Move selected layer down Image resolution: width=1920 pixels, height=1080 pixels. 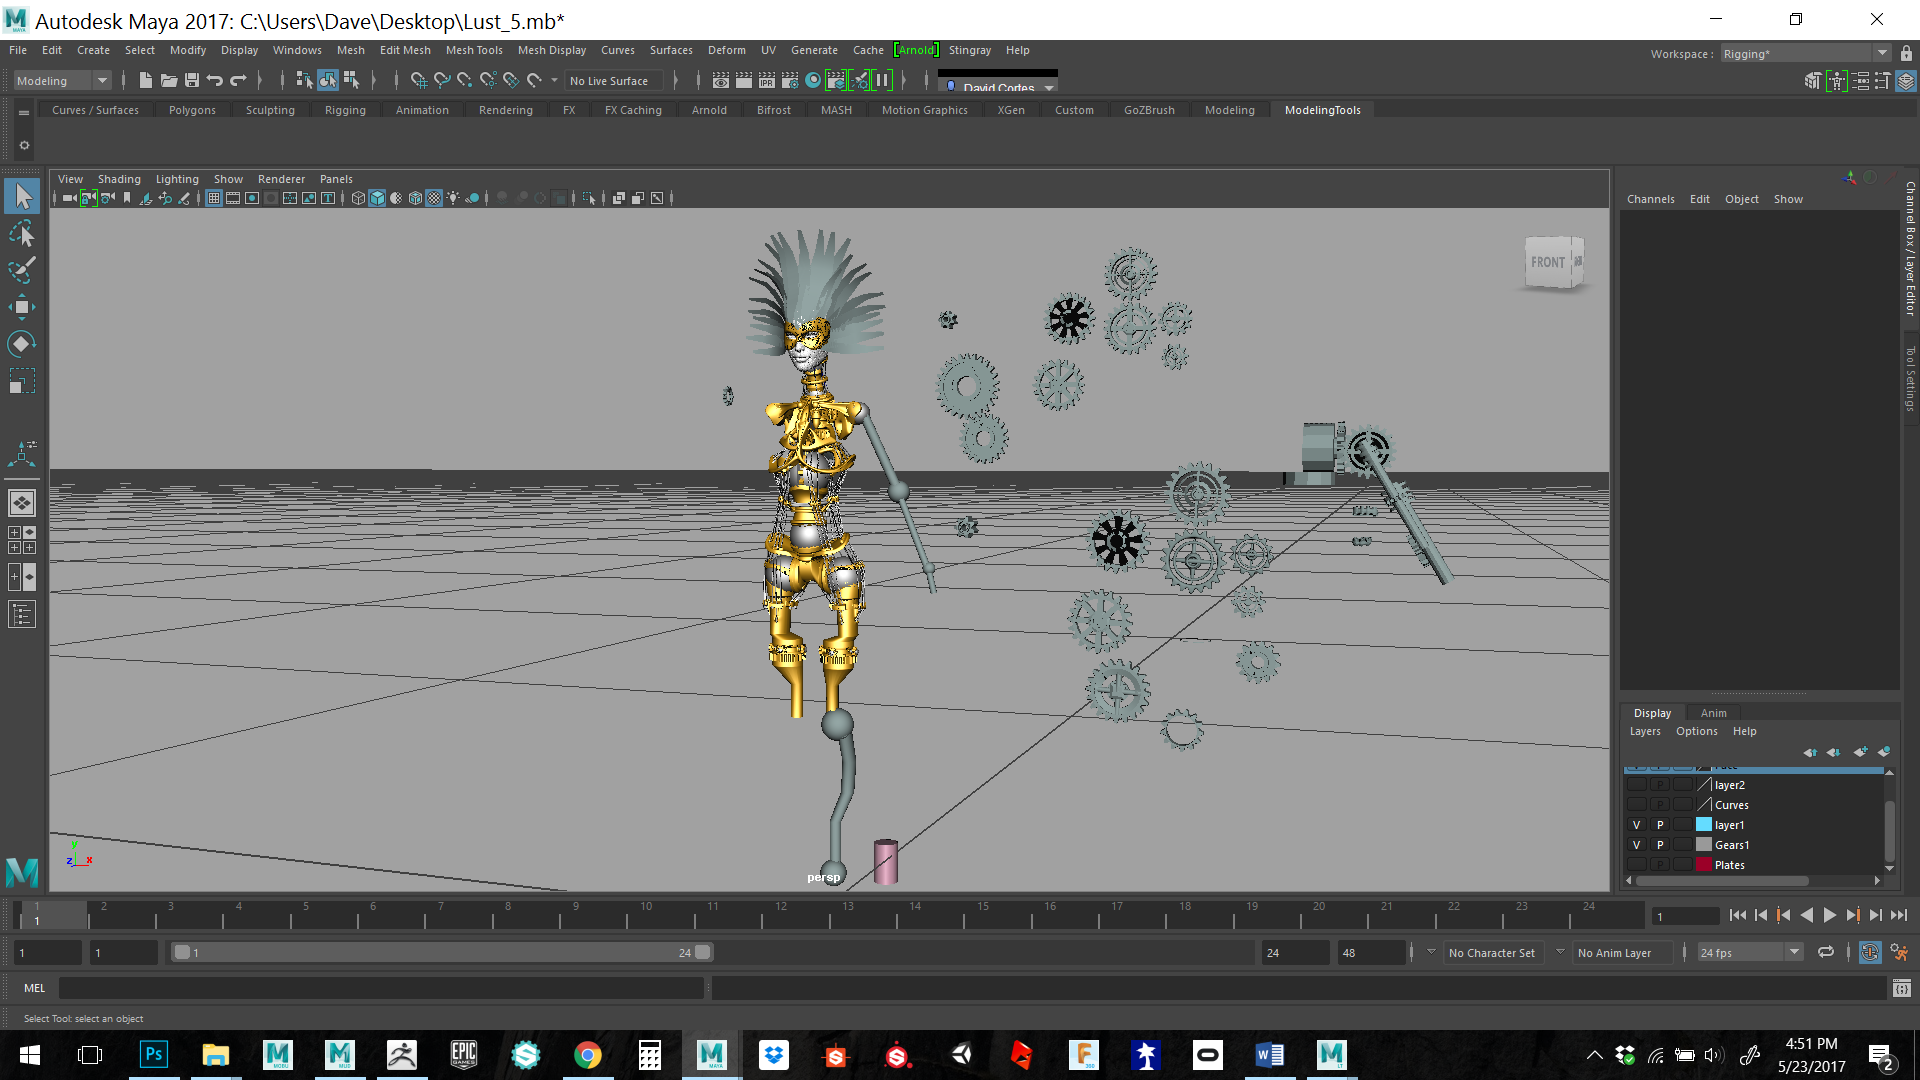[1834, 752]
